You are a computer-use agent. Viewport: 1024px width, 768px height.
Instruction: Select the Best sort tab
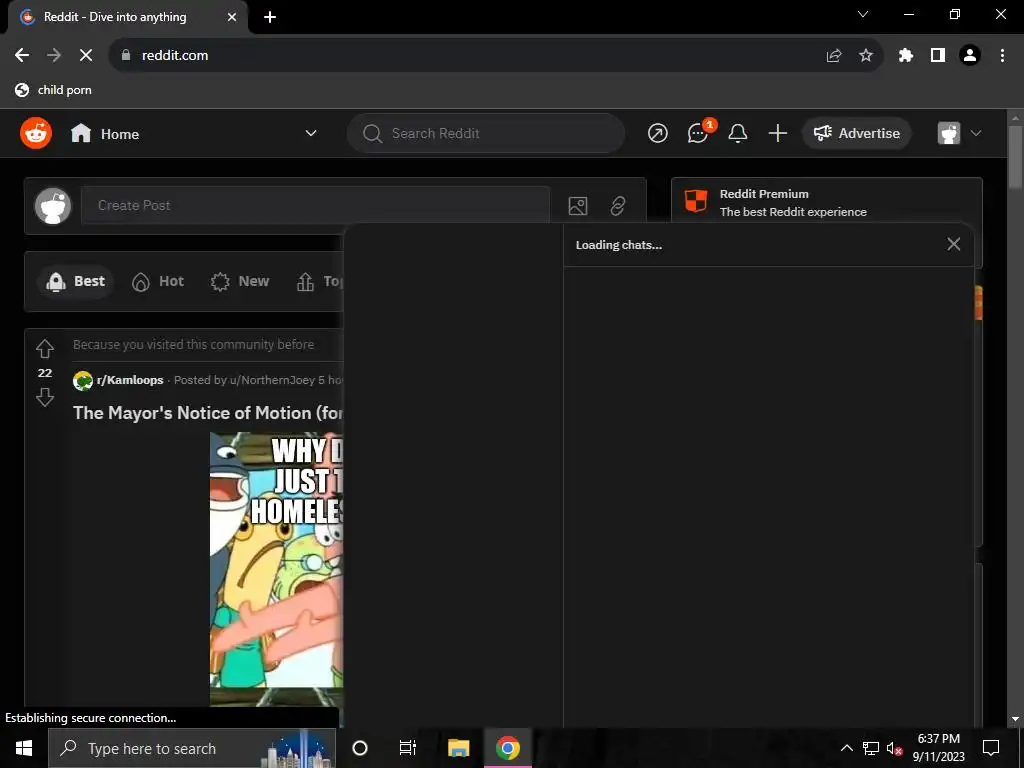(76, 281)
